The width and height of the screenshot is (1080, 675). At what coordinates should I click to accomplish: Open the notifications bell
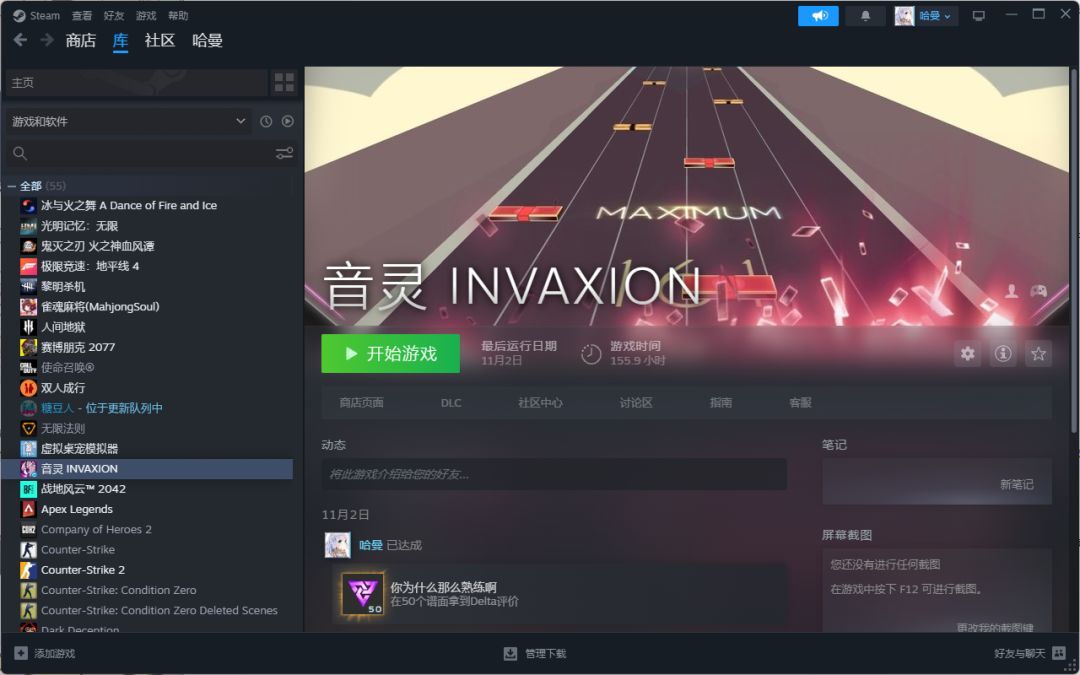click(x=866, y=15)
